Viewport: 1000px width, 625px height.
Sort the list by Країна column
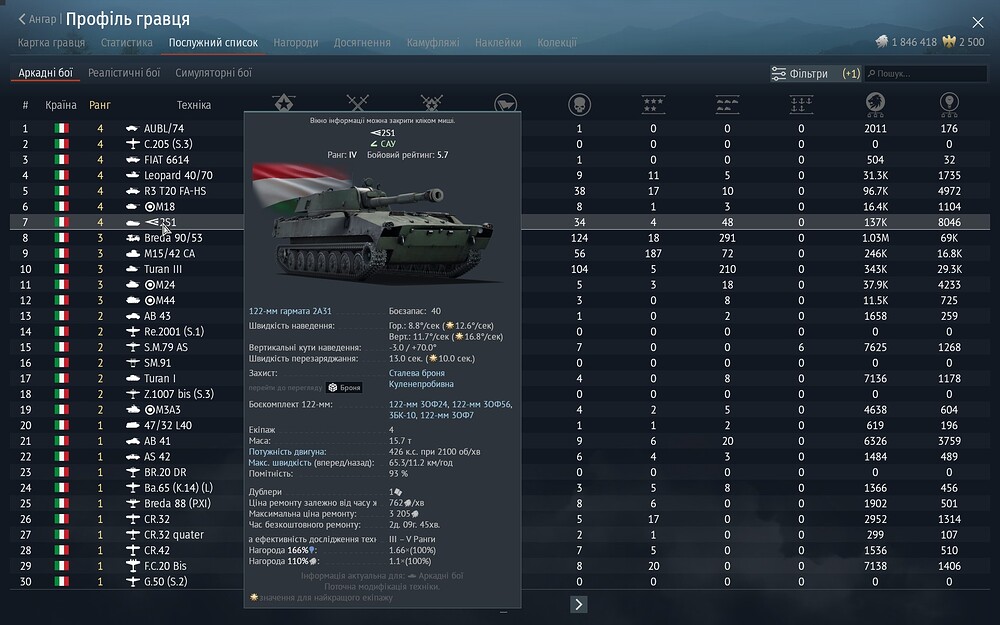[61, 105]
